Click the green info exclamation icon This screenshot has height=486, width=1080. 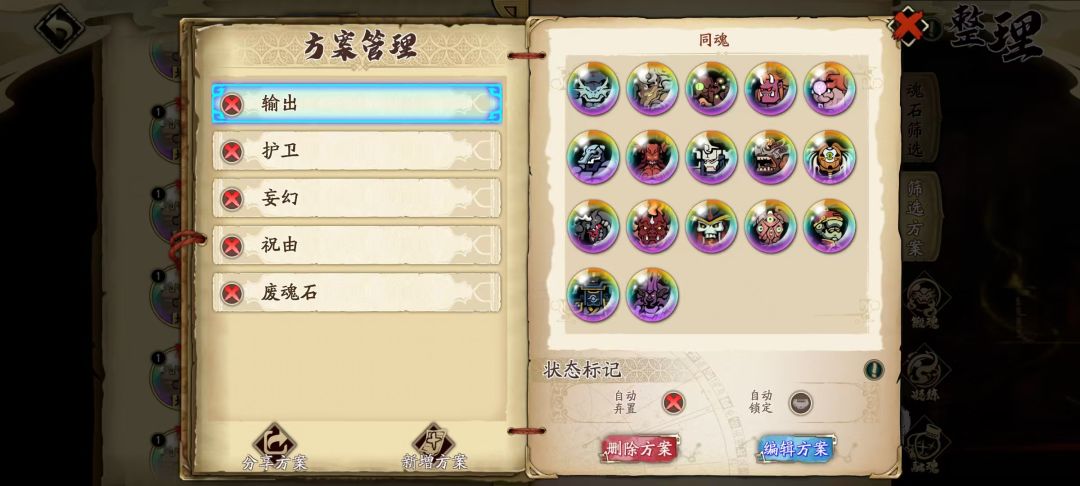click(x=873, y=370)
